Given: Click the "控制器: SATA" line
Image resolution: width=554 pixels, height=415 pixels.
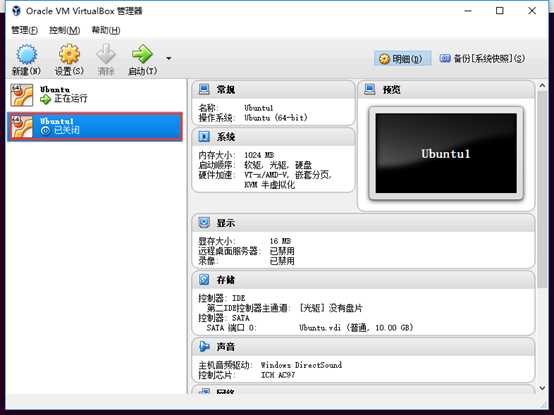Looking at the screenshot, I should point(224,318).
